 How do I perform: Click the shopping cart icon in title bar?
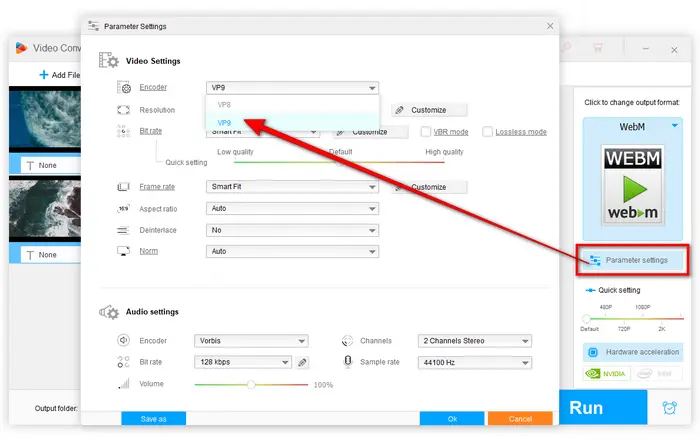click(597, 47)
